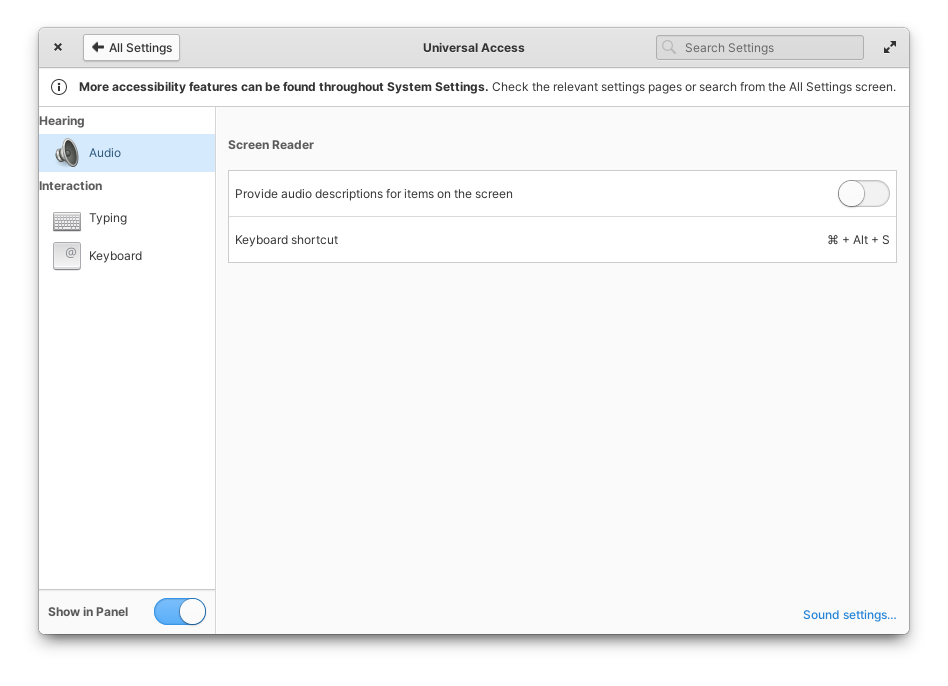Image resolution: width=948 pixels, height=686 pixels.
Task: Click the keyboard icon next to Typing
Action: tap(67, 220)
